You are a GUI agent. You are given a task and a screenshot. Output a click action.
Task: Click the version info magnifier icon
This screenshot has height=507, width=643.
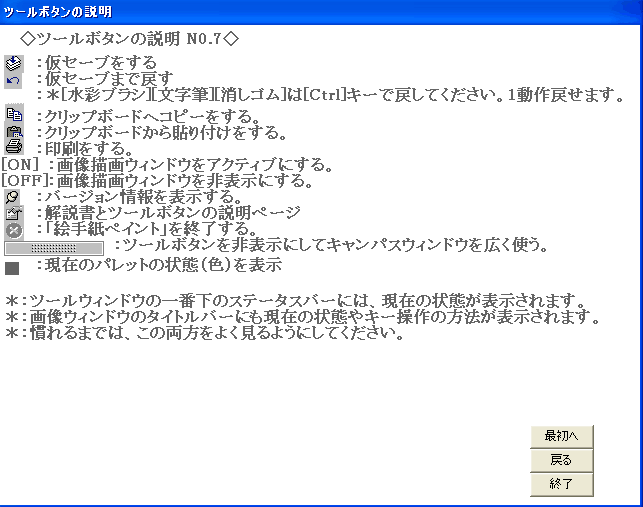[x=13, y=196]
